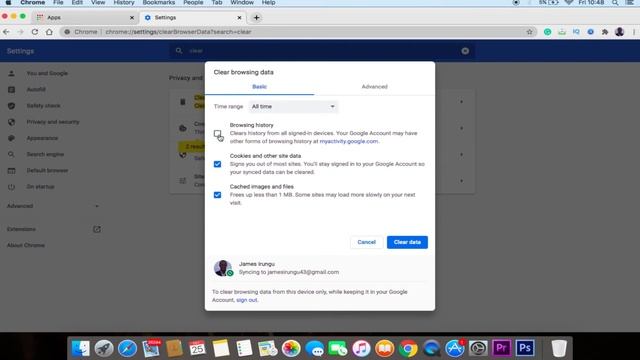Viewport: 640px width, 360px height.
Task: Expand the site settings row arrow
Action: [x=461, y=181]
